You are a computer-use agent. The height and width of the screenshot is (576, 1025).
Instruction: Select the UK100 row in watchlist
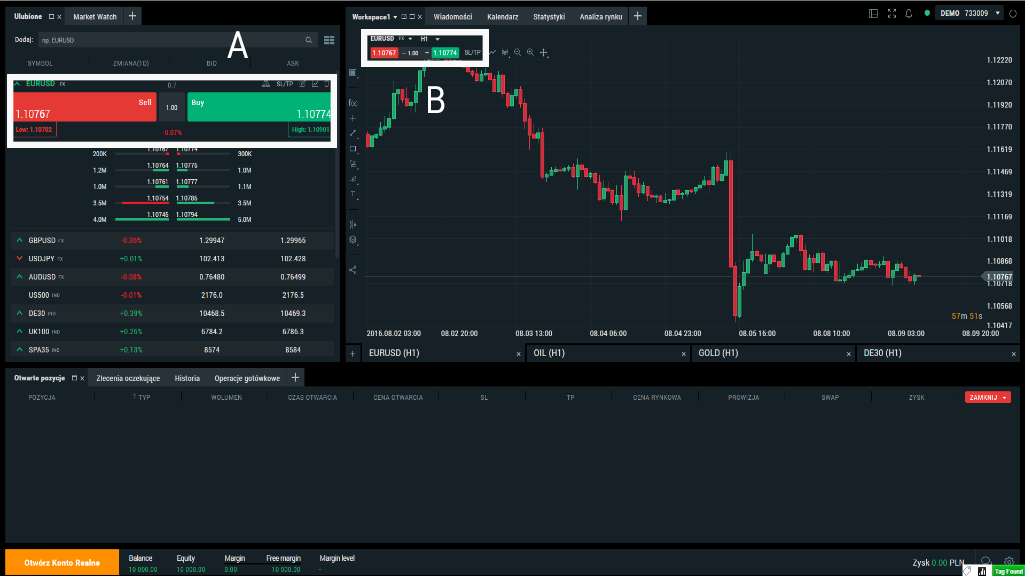point(173,331)
